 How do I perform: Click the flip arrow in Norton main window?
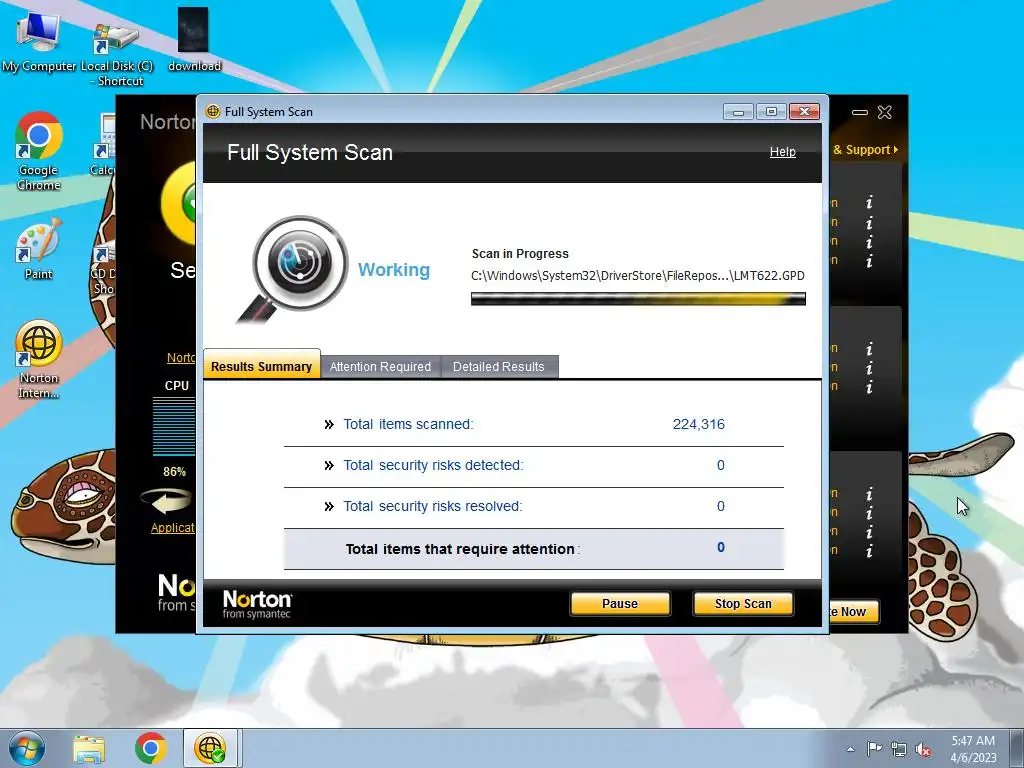[x=167, y=502]
